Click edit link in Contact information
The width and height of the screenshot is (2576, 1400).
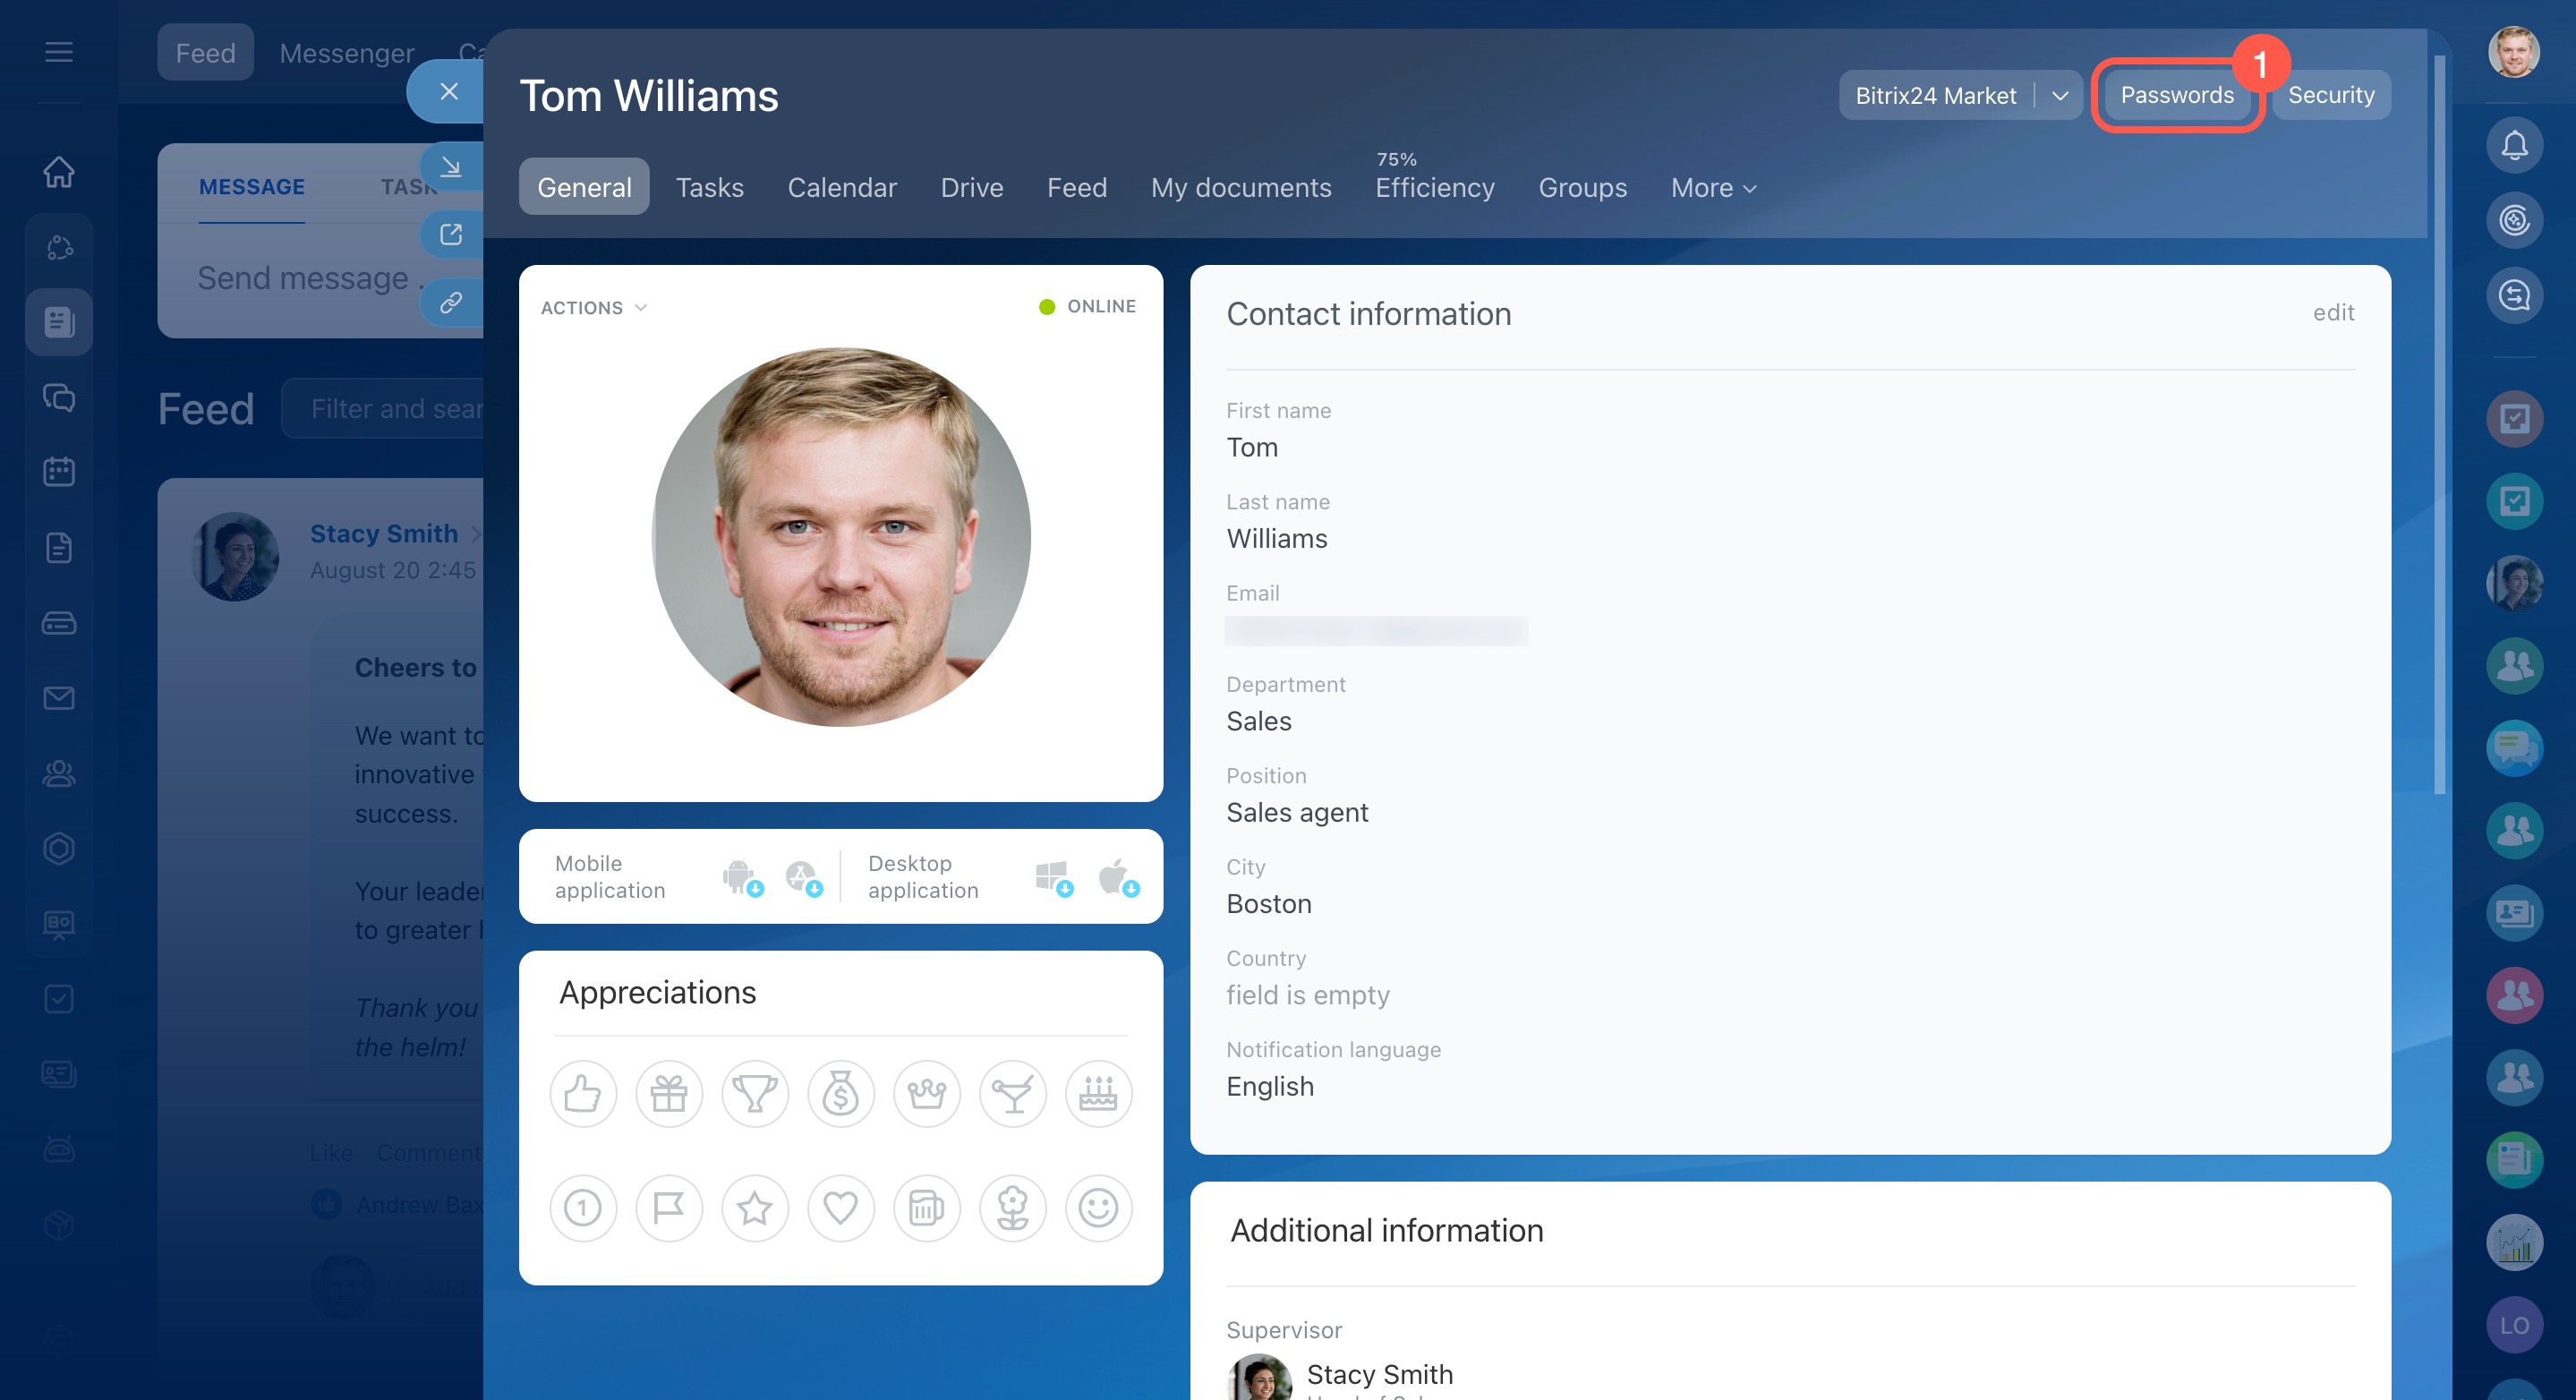point(2333,313)
